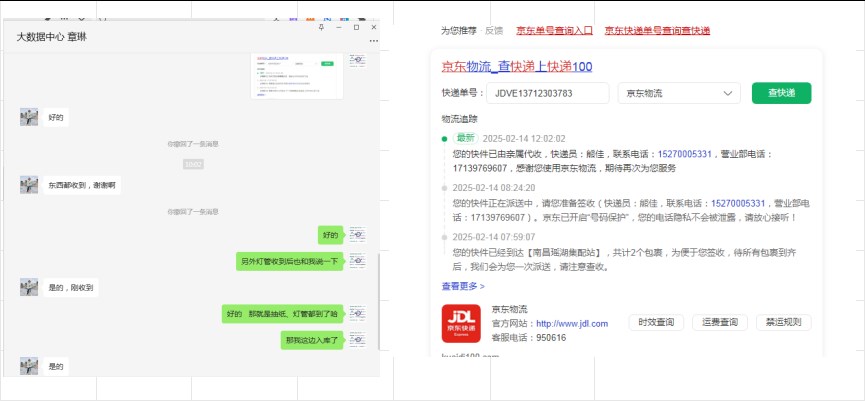Image resolution: width=865 pixels, height=401 pixels.
Task: Click courier phone 15270005331 in 12:02:02 entry
Action: 685,154
